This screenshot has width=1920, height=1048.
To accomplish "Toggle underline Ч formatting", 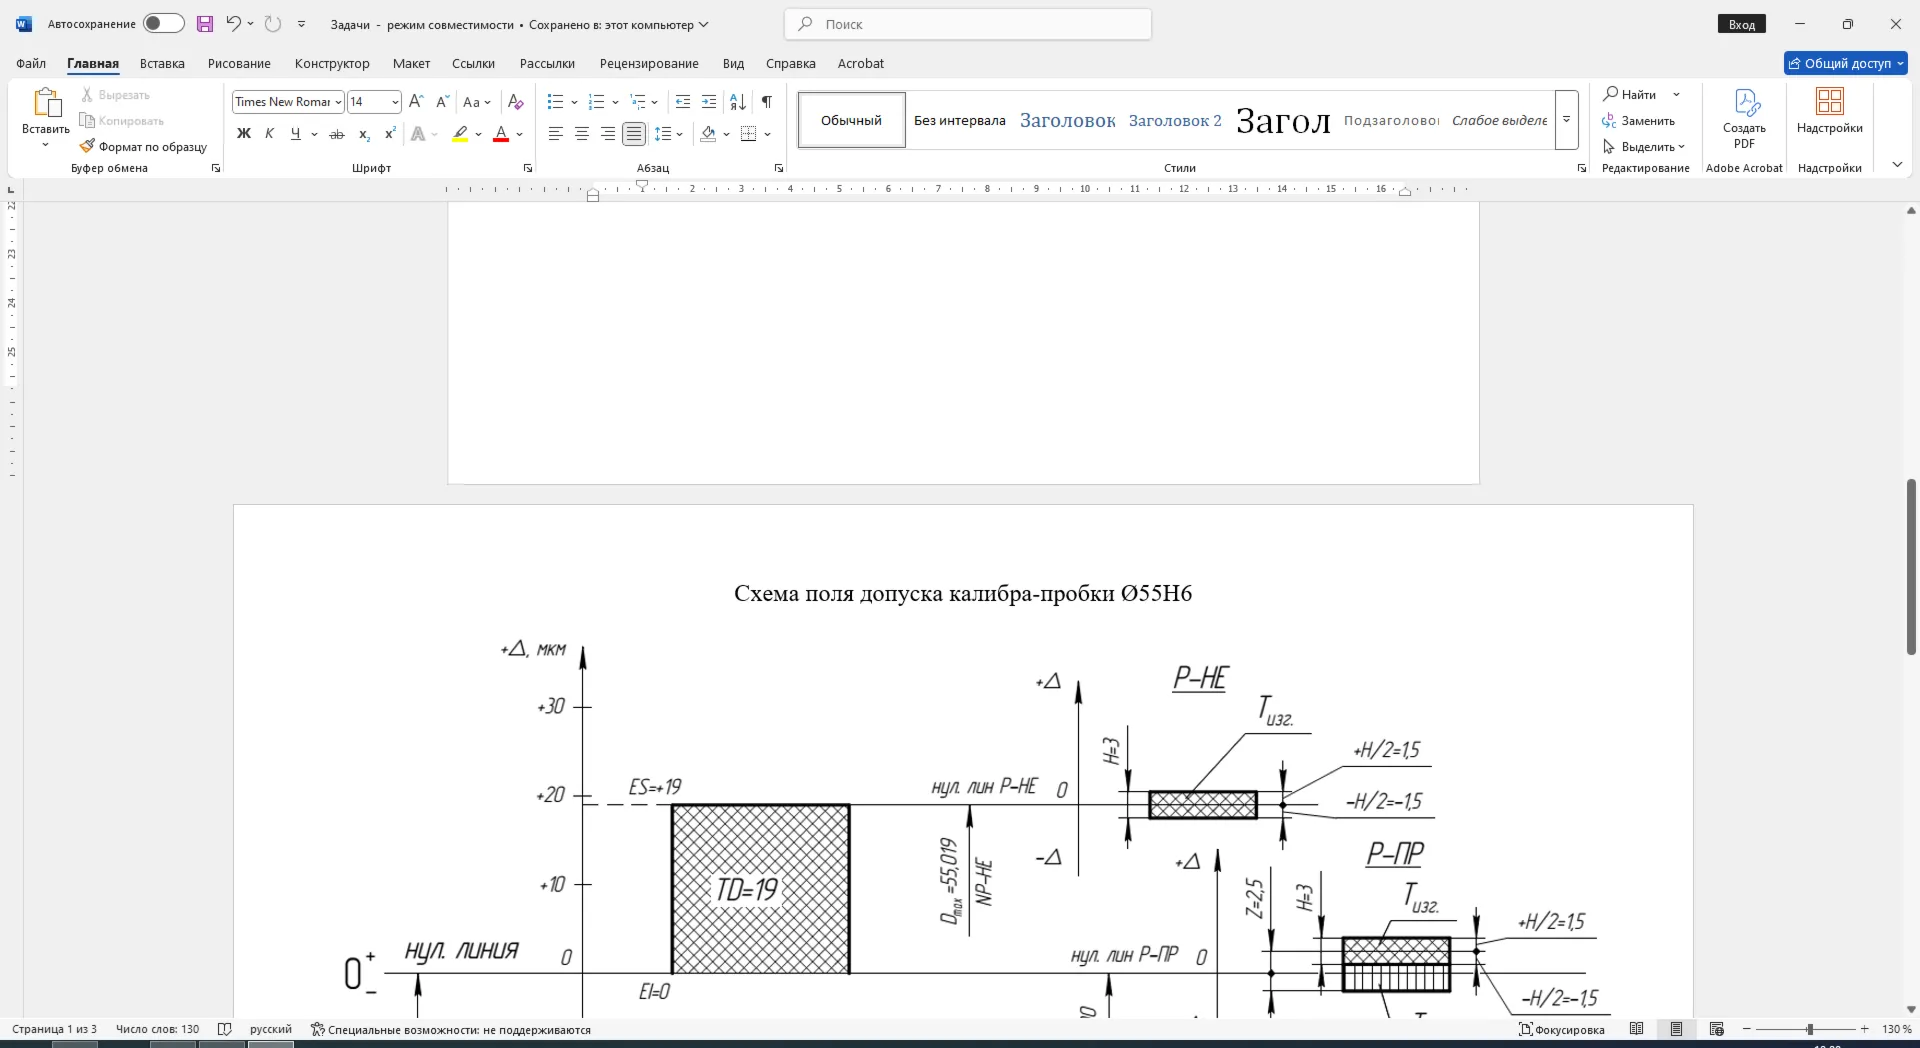I will point(295,134).
